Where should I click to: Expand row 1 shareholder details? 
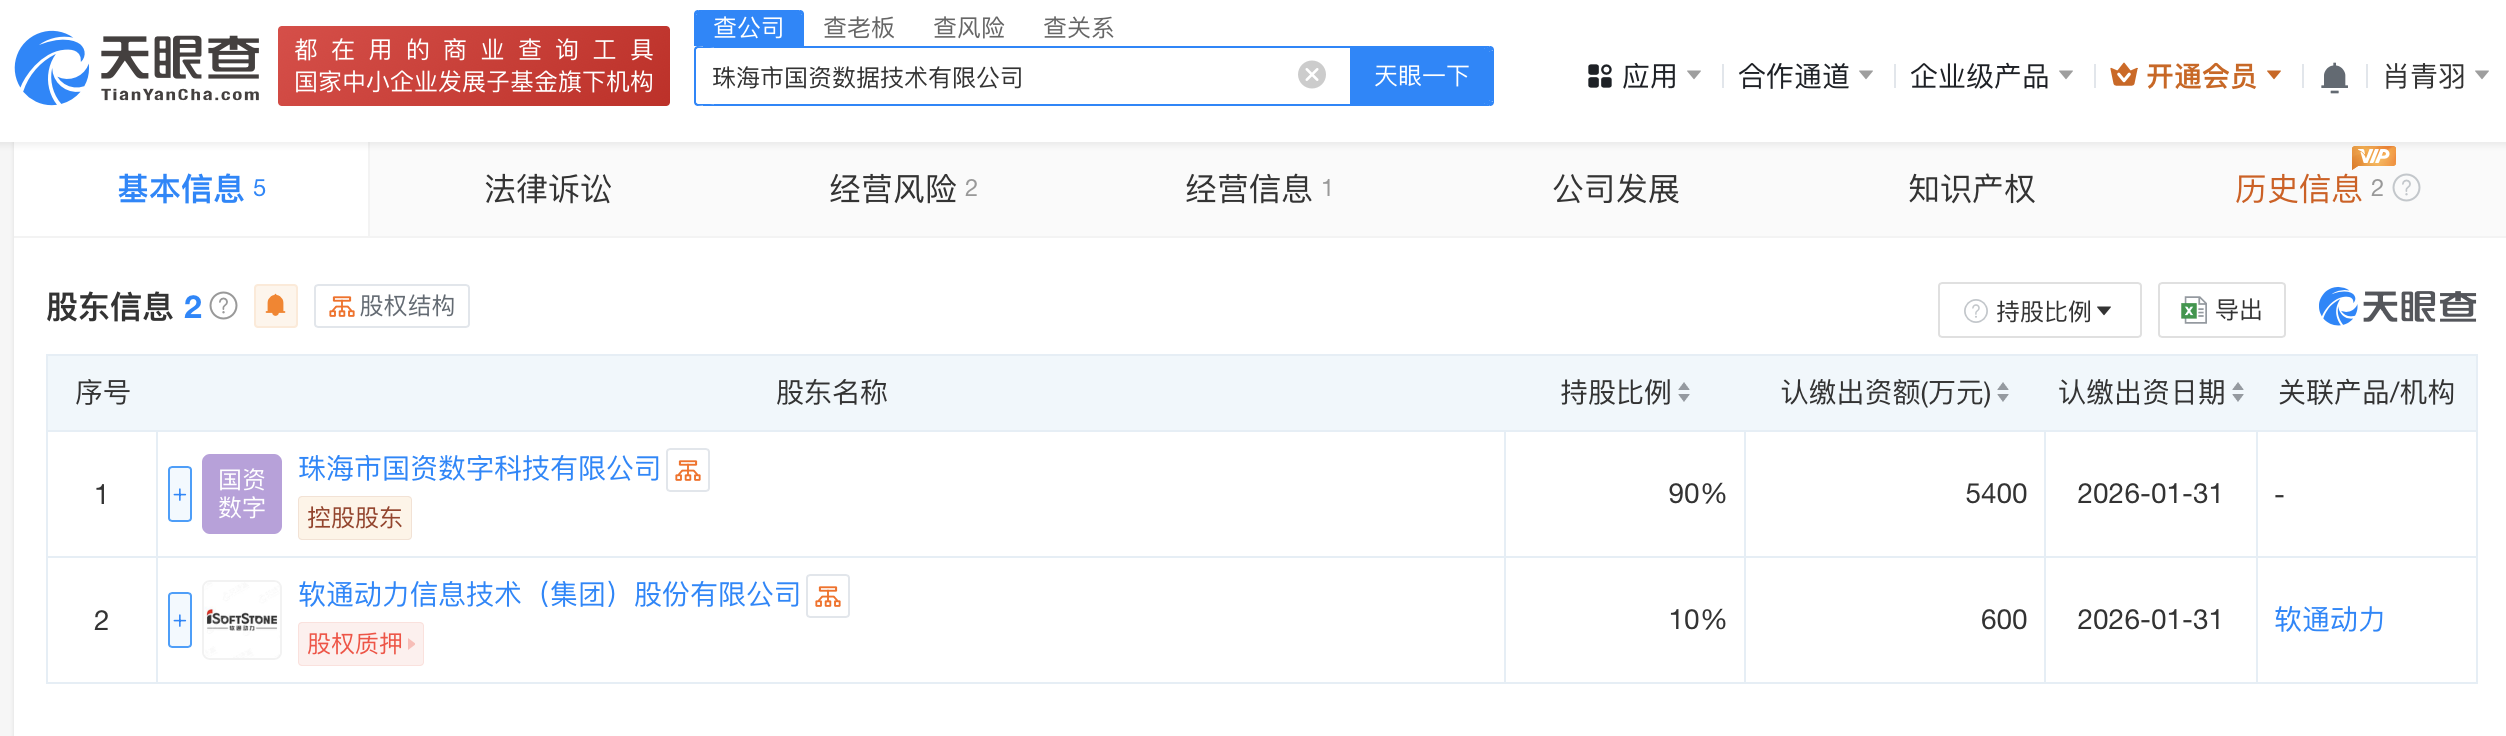(x=180, y=494)
